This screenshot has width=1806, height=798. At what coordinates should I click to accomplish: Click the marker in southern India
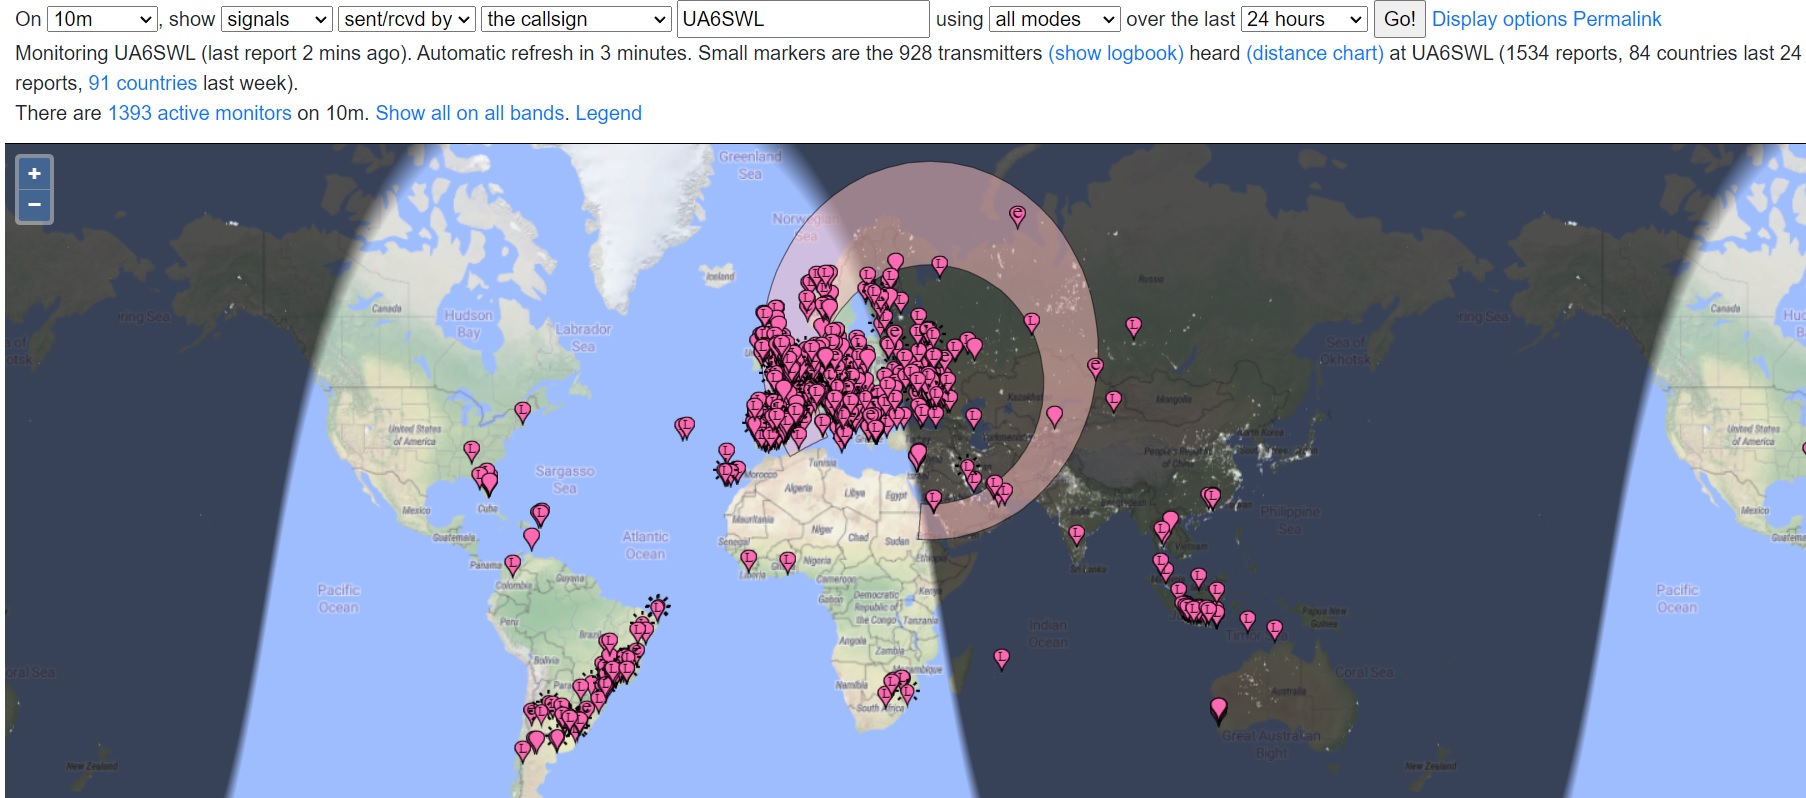(1076, 535)
